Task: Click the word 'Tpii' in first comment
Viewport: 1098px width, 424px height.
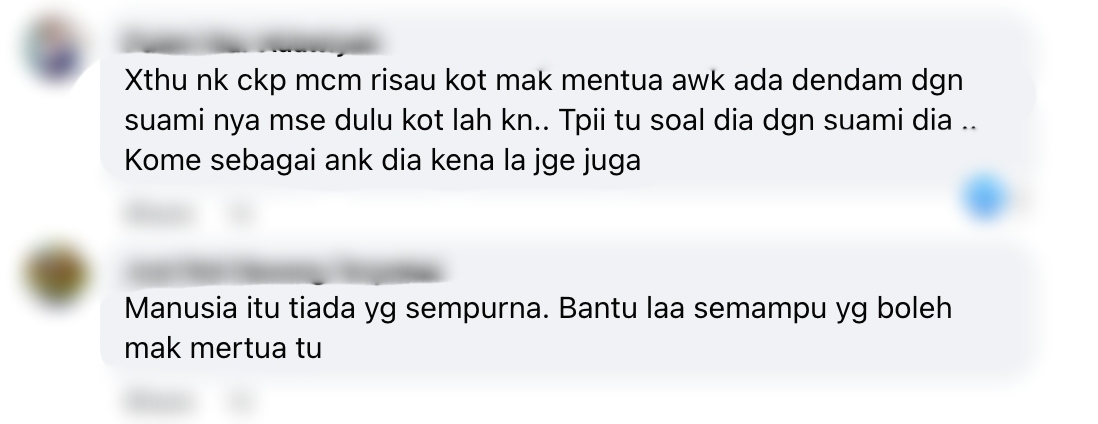Action: pyautogui.click(x=583, y=123)
